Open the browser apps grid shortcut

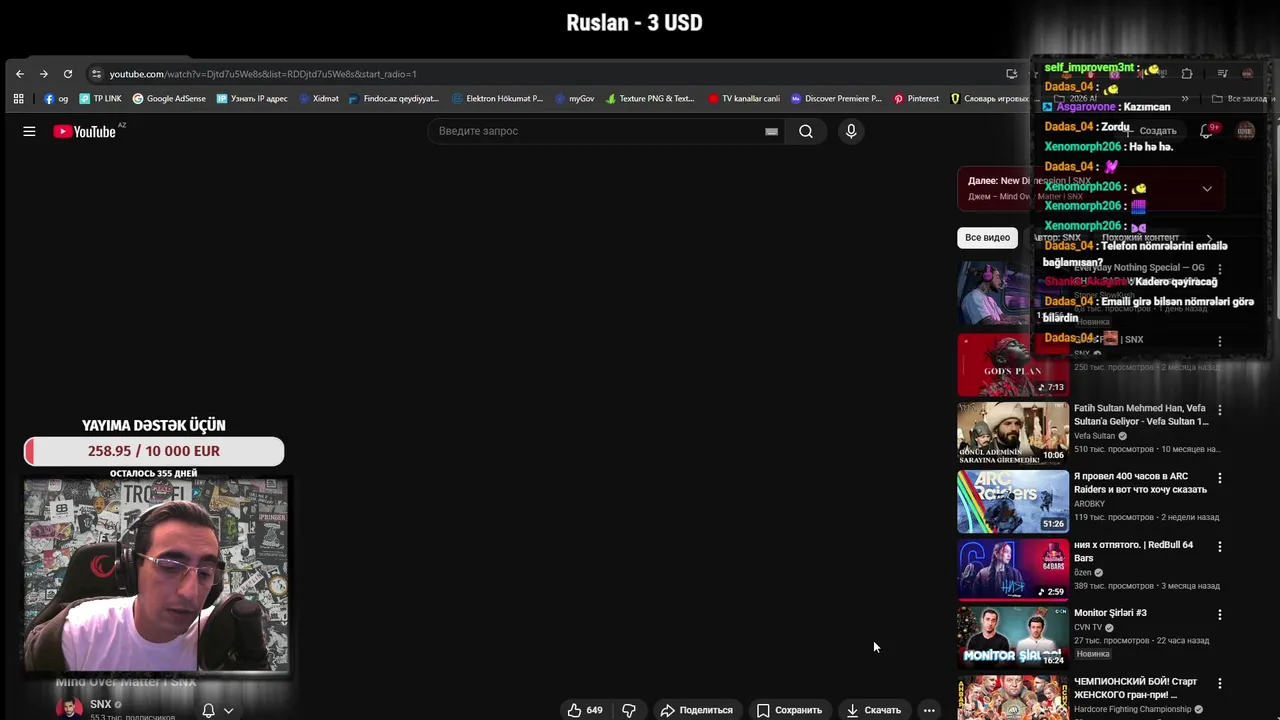click(18, 99)
